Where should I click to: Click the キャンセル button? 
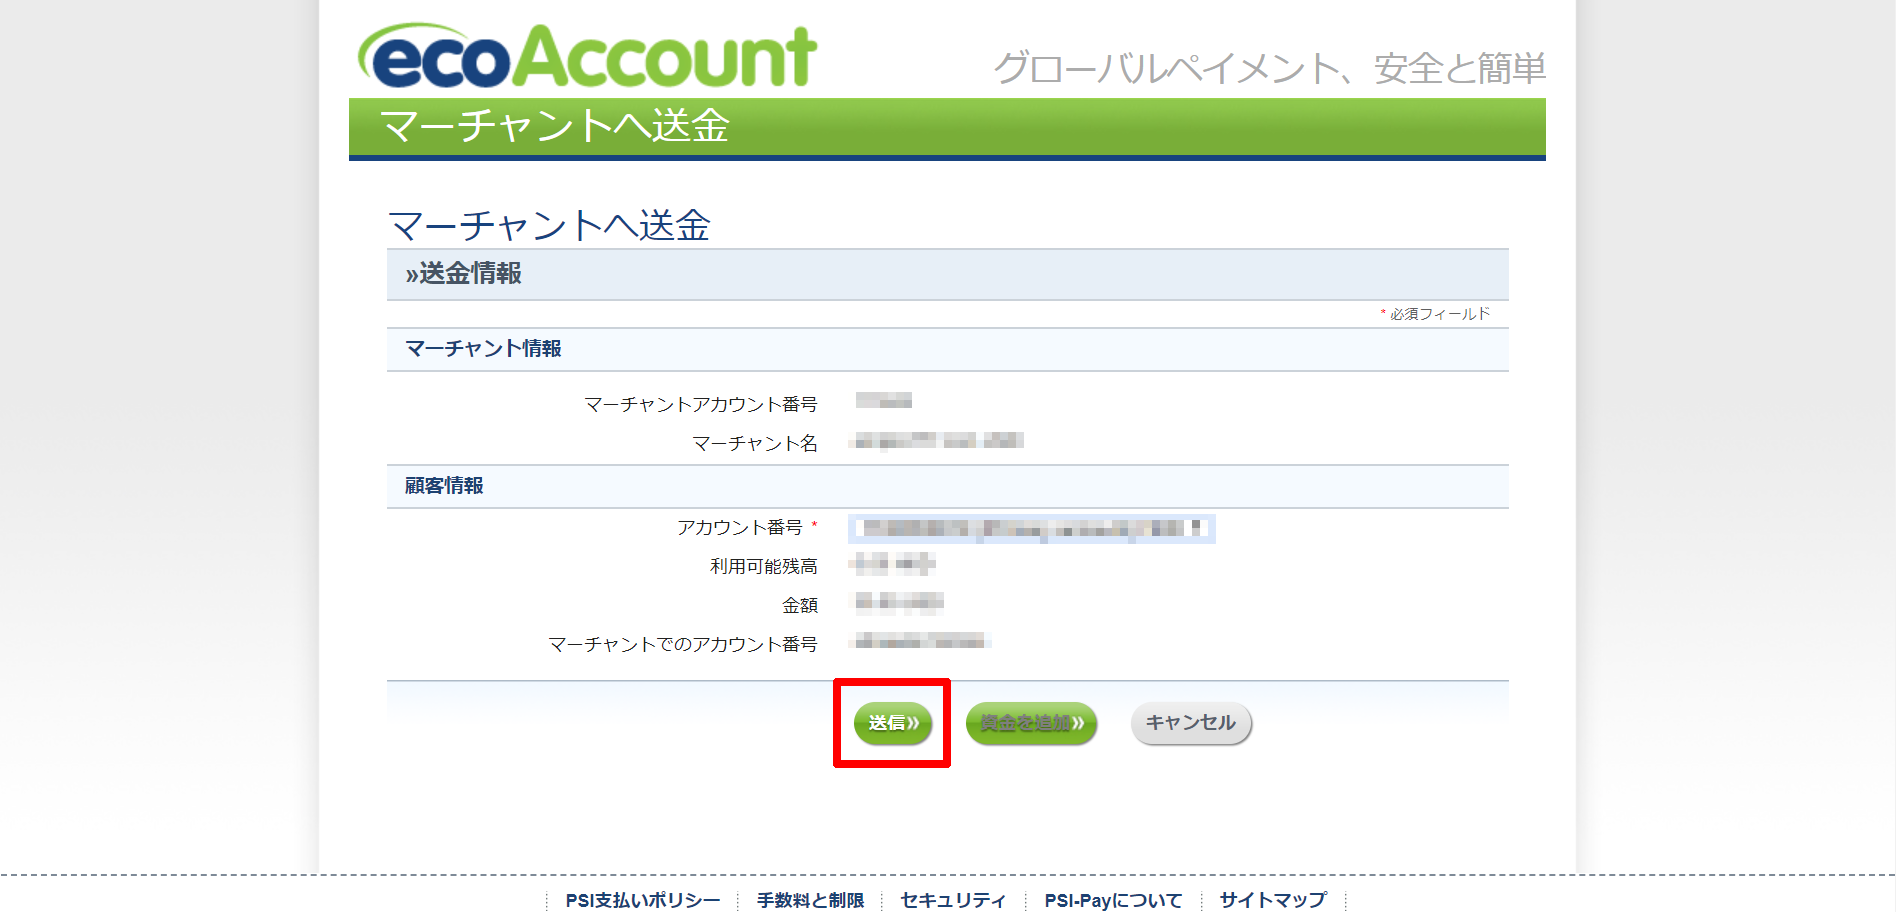(x=1191, y=723)
